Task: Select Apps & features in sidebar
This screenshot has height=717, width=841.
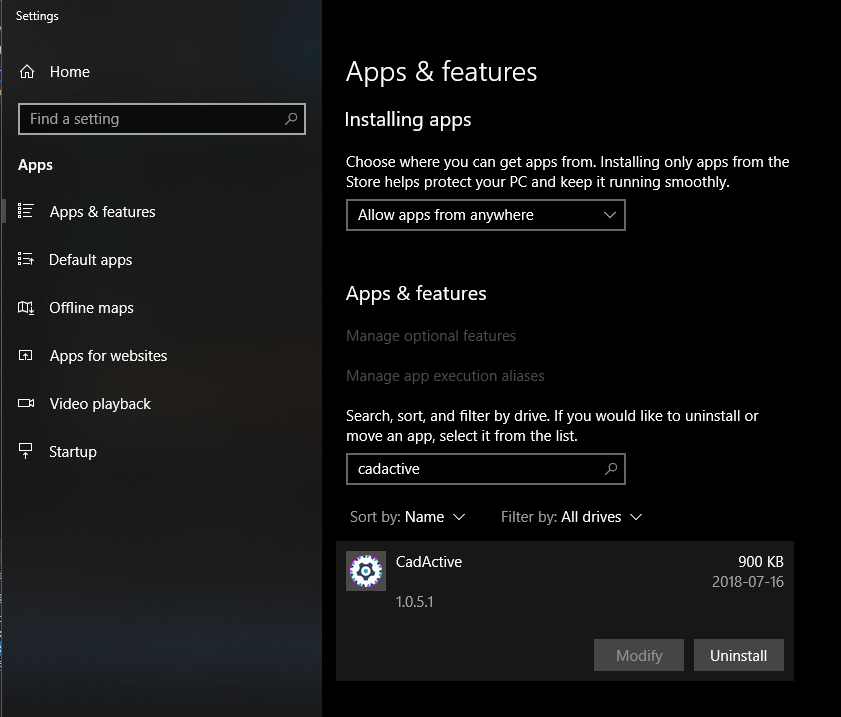Action: coord(102,212)
